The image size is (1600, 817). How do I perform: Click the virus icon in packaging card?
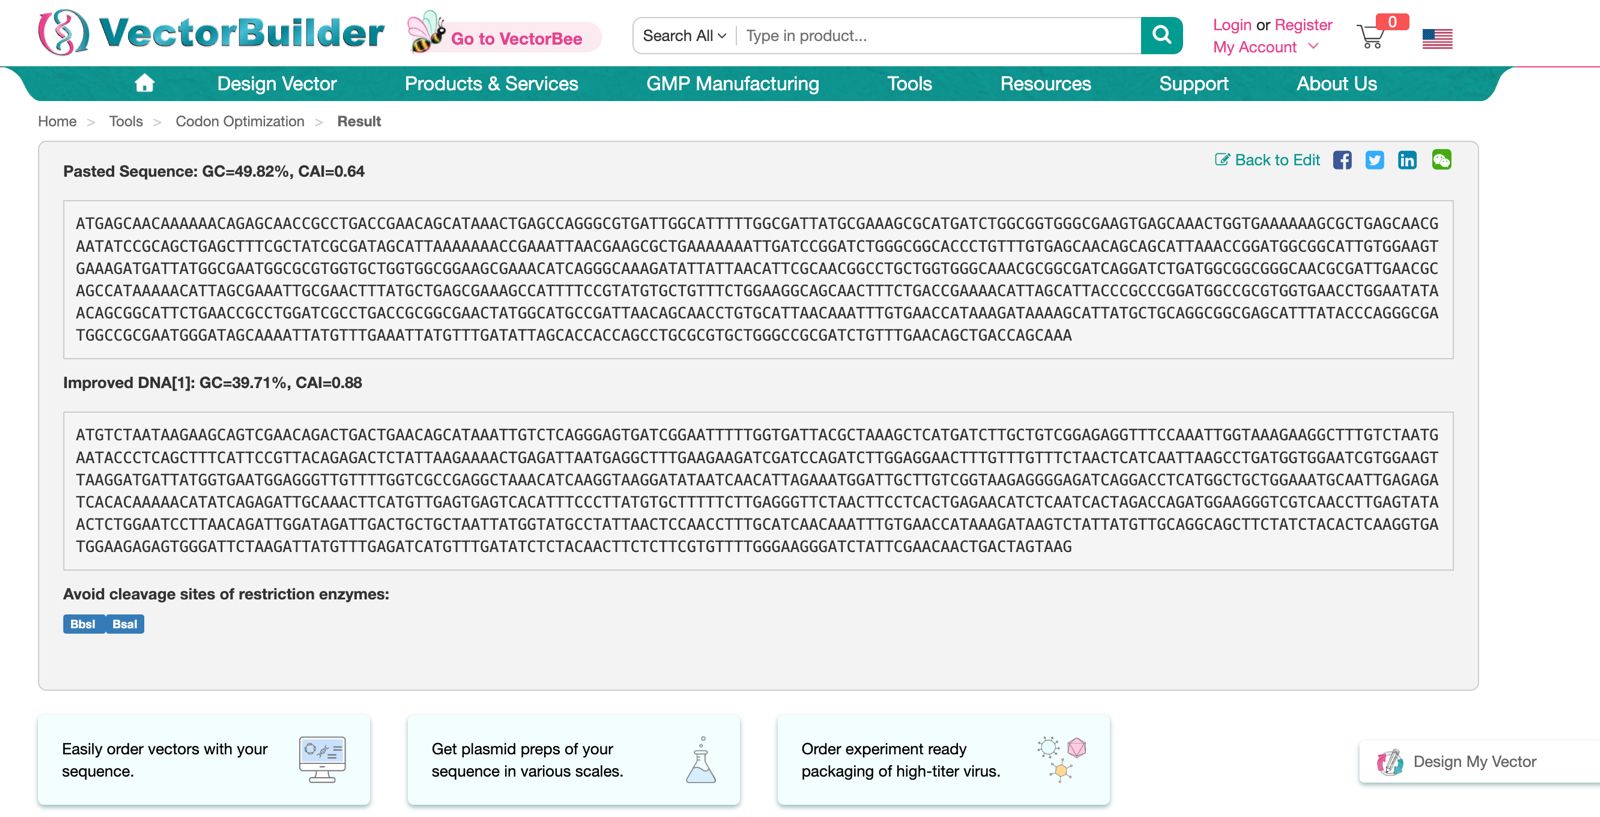1062,759
